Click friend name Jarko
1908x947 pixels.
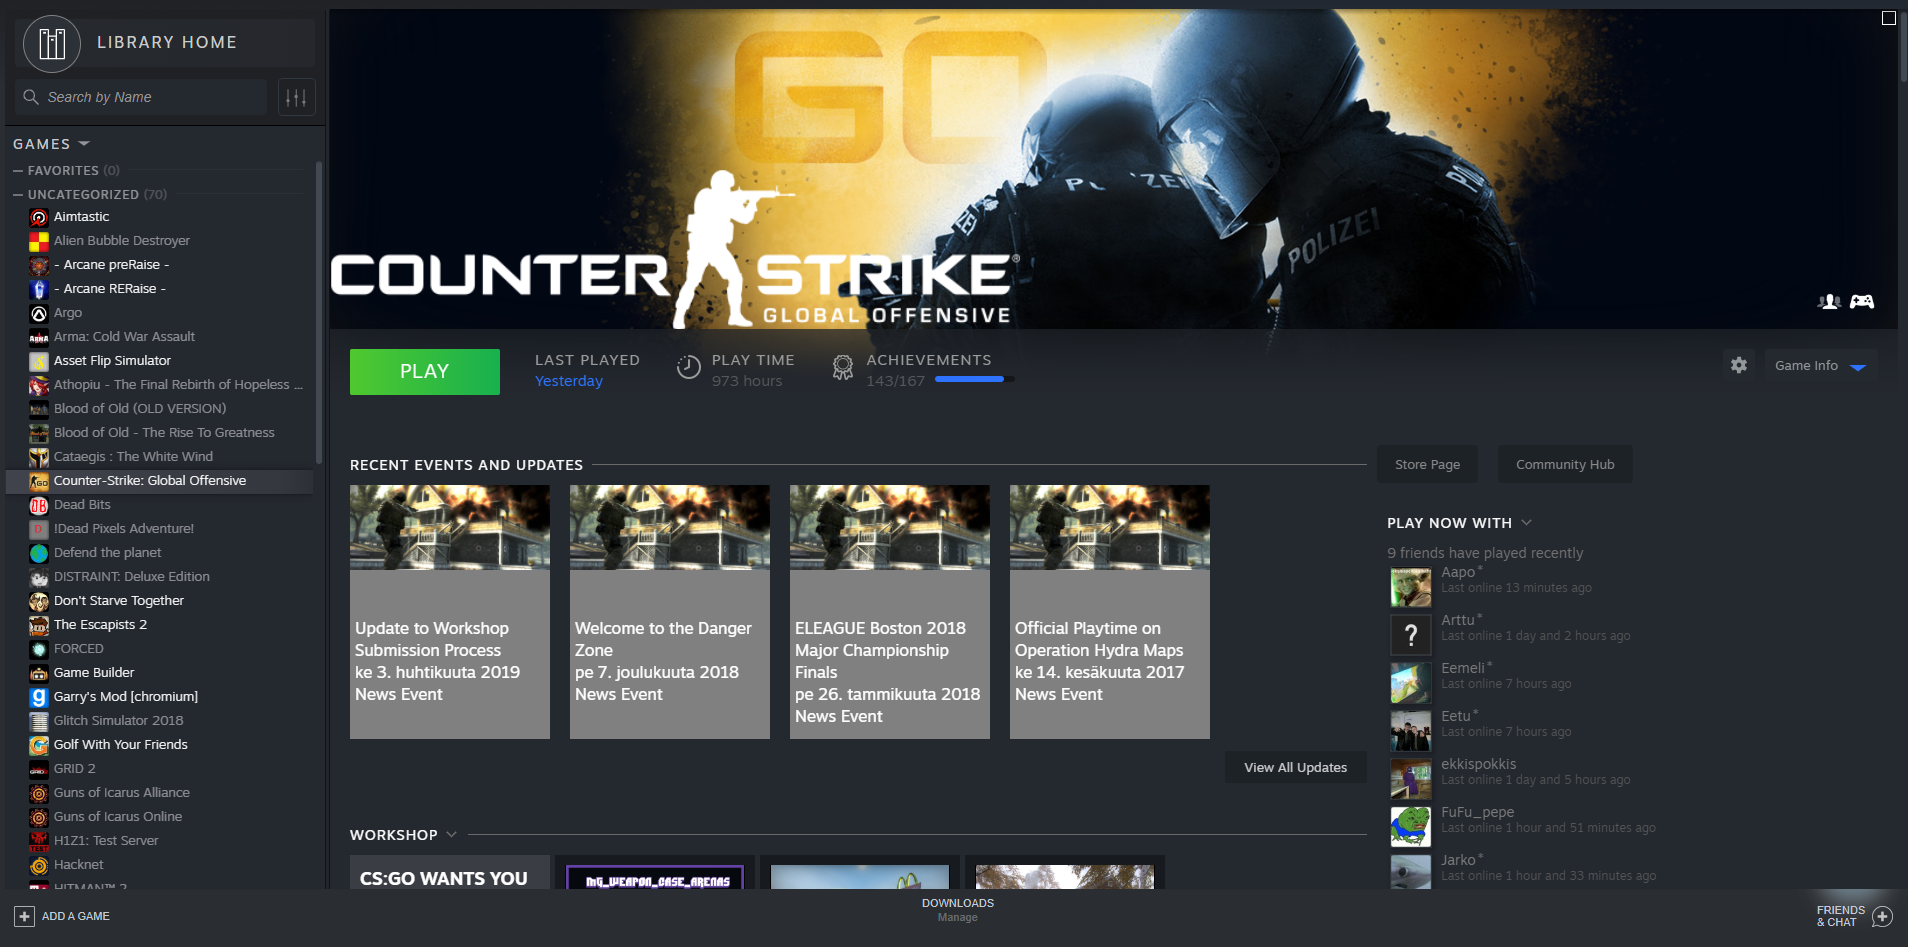pyautogui.click(x=1458, y=860)
